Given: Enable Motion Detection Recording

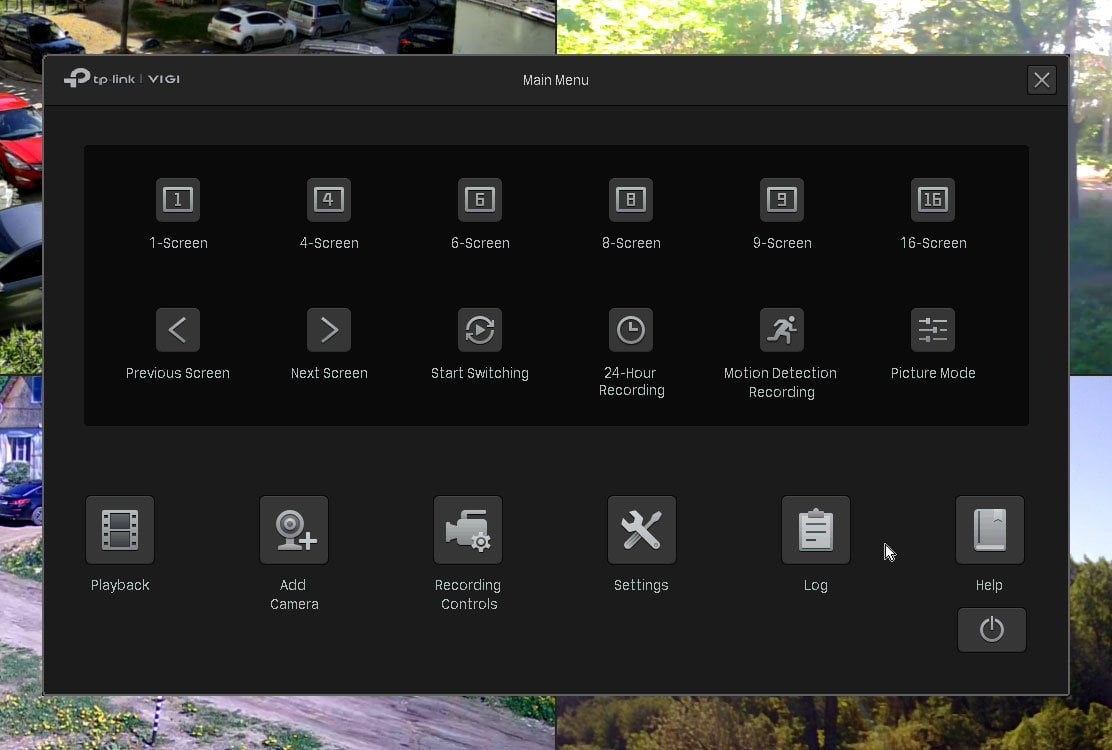Looking at the screenshot, I should pos(782,330).
